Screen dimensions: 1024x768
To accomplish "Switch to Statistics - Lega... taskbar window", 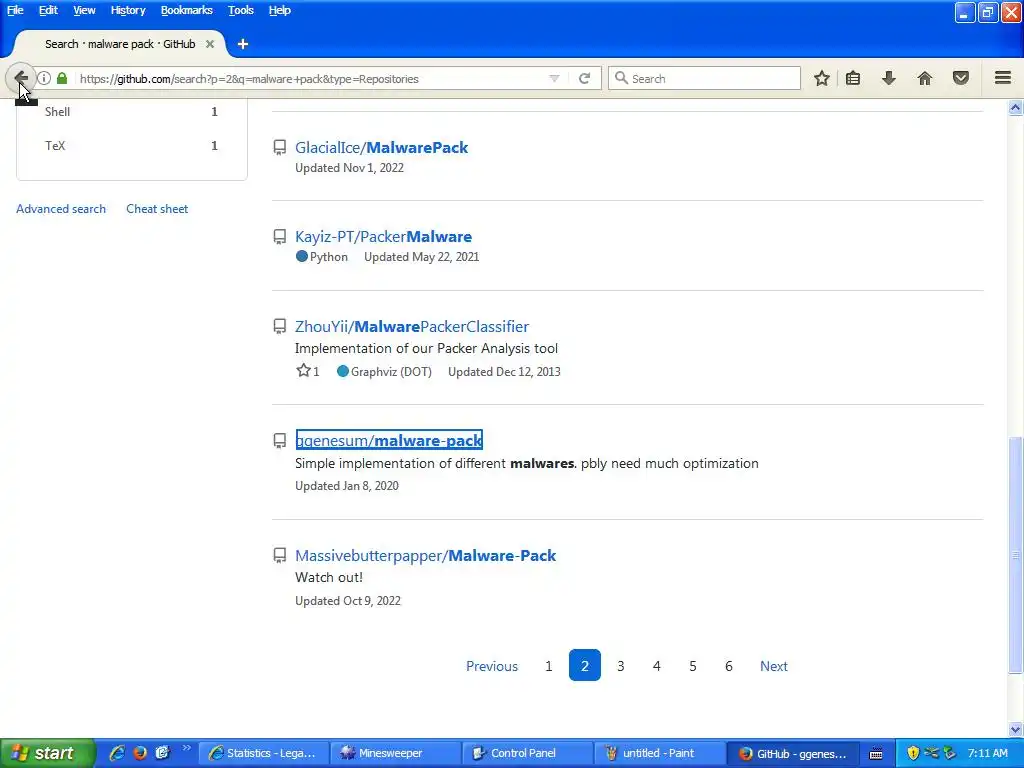I will click(263, 754).
